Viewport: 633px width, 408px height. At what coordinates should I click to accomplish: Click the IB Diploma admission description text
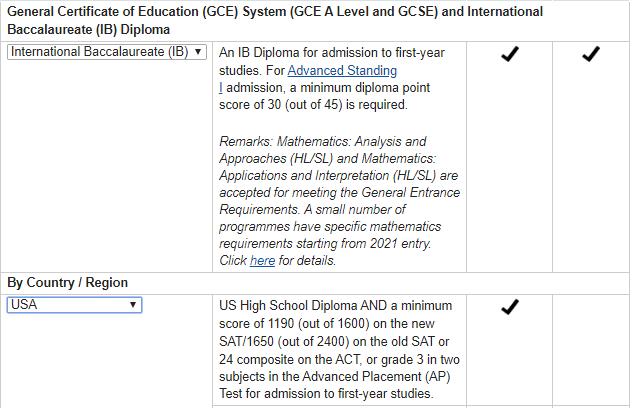click(332, 79)
